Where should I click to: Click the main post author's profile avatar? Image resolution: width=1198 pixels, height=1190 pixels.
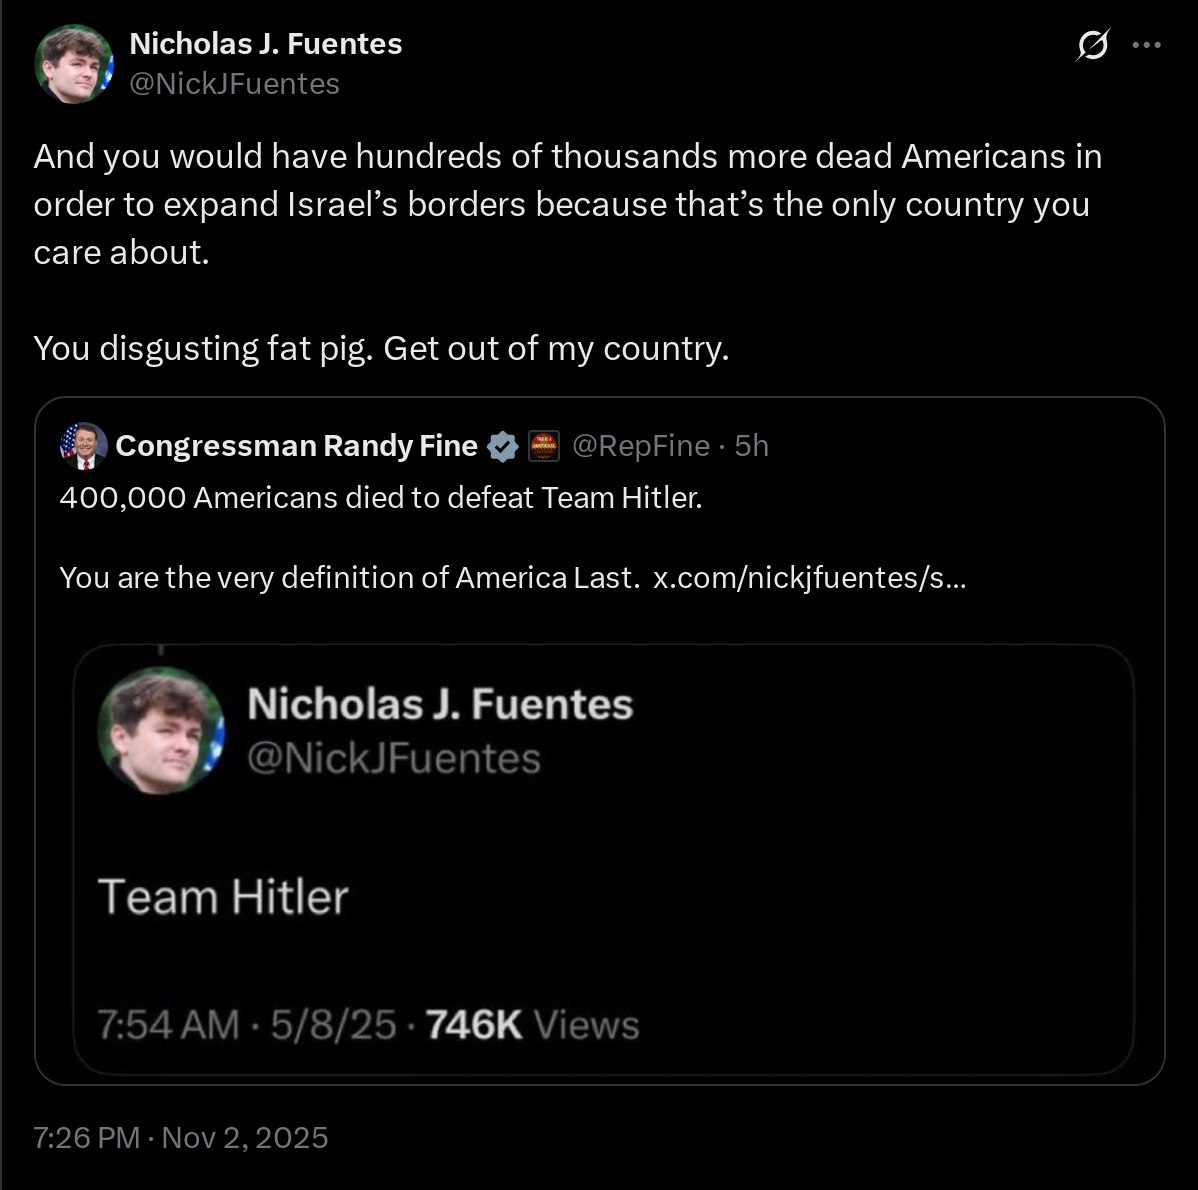tap(74, 65)
